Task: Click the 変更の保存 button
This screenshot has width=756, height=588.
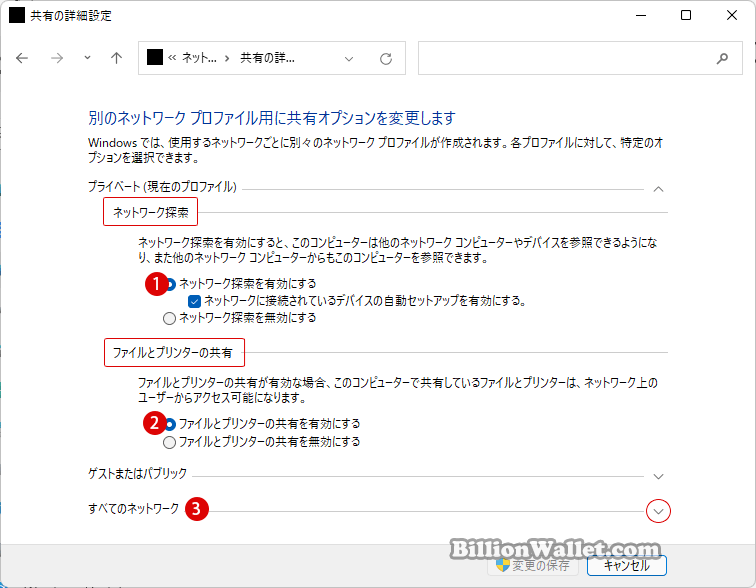Action: point(533,565)
